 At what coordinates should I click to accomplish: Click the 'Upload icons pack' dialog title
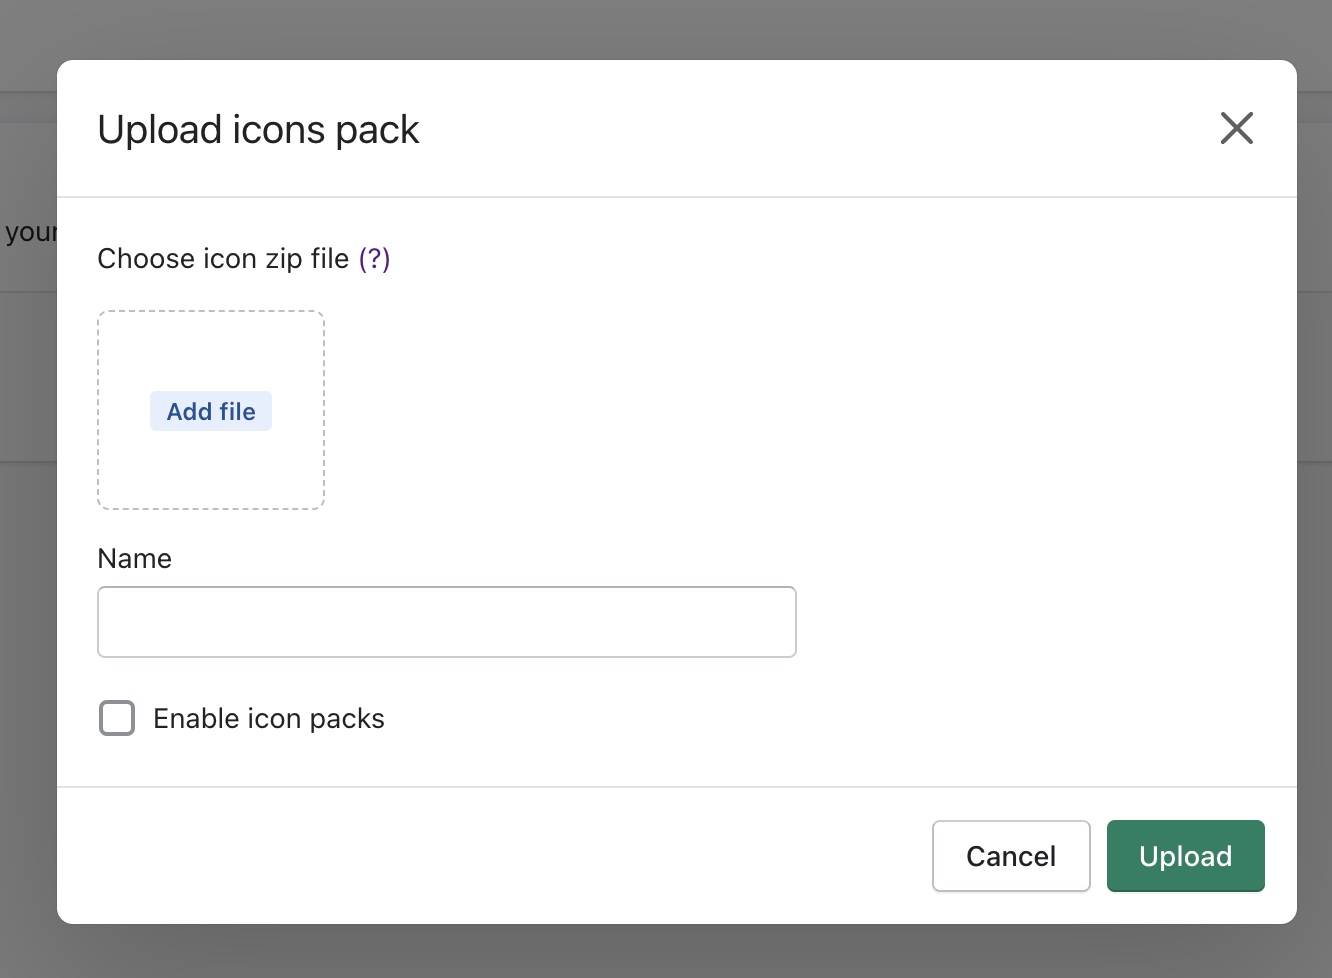click(258, 130)
